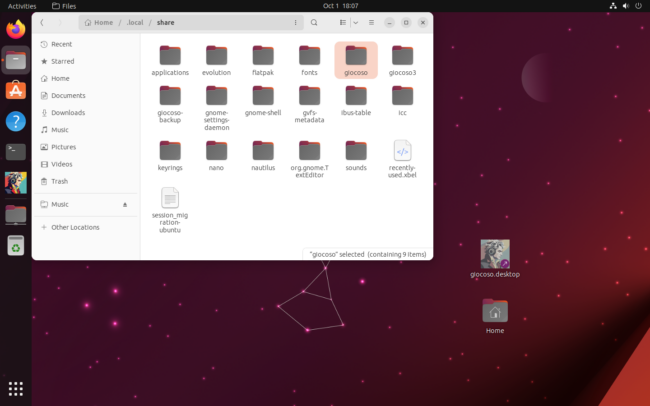
Task: Select the fonts folder
Action: tap(309, 61)
